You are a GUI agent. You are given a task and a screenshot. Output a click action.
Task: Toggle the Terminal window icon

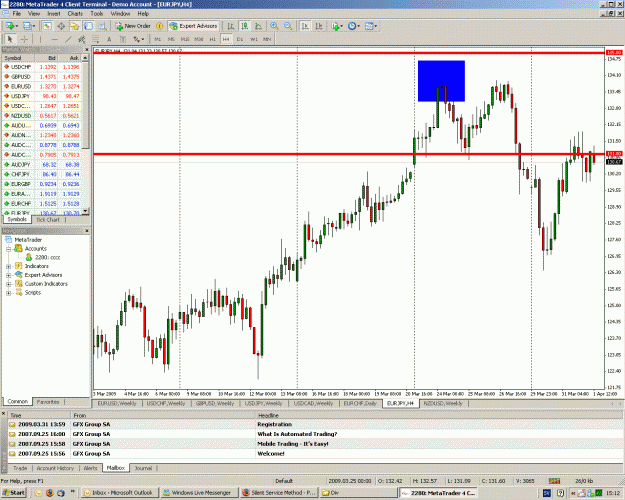[88, 26]
